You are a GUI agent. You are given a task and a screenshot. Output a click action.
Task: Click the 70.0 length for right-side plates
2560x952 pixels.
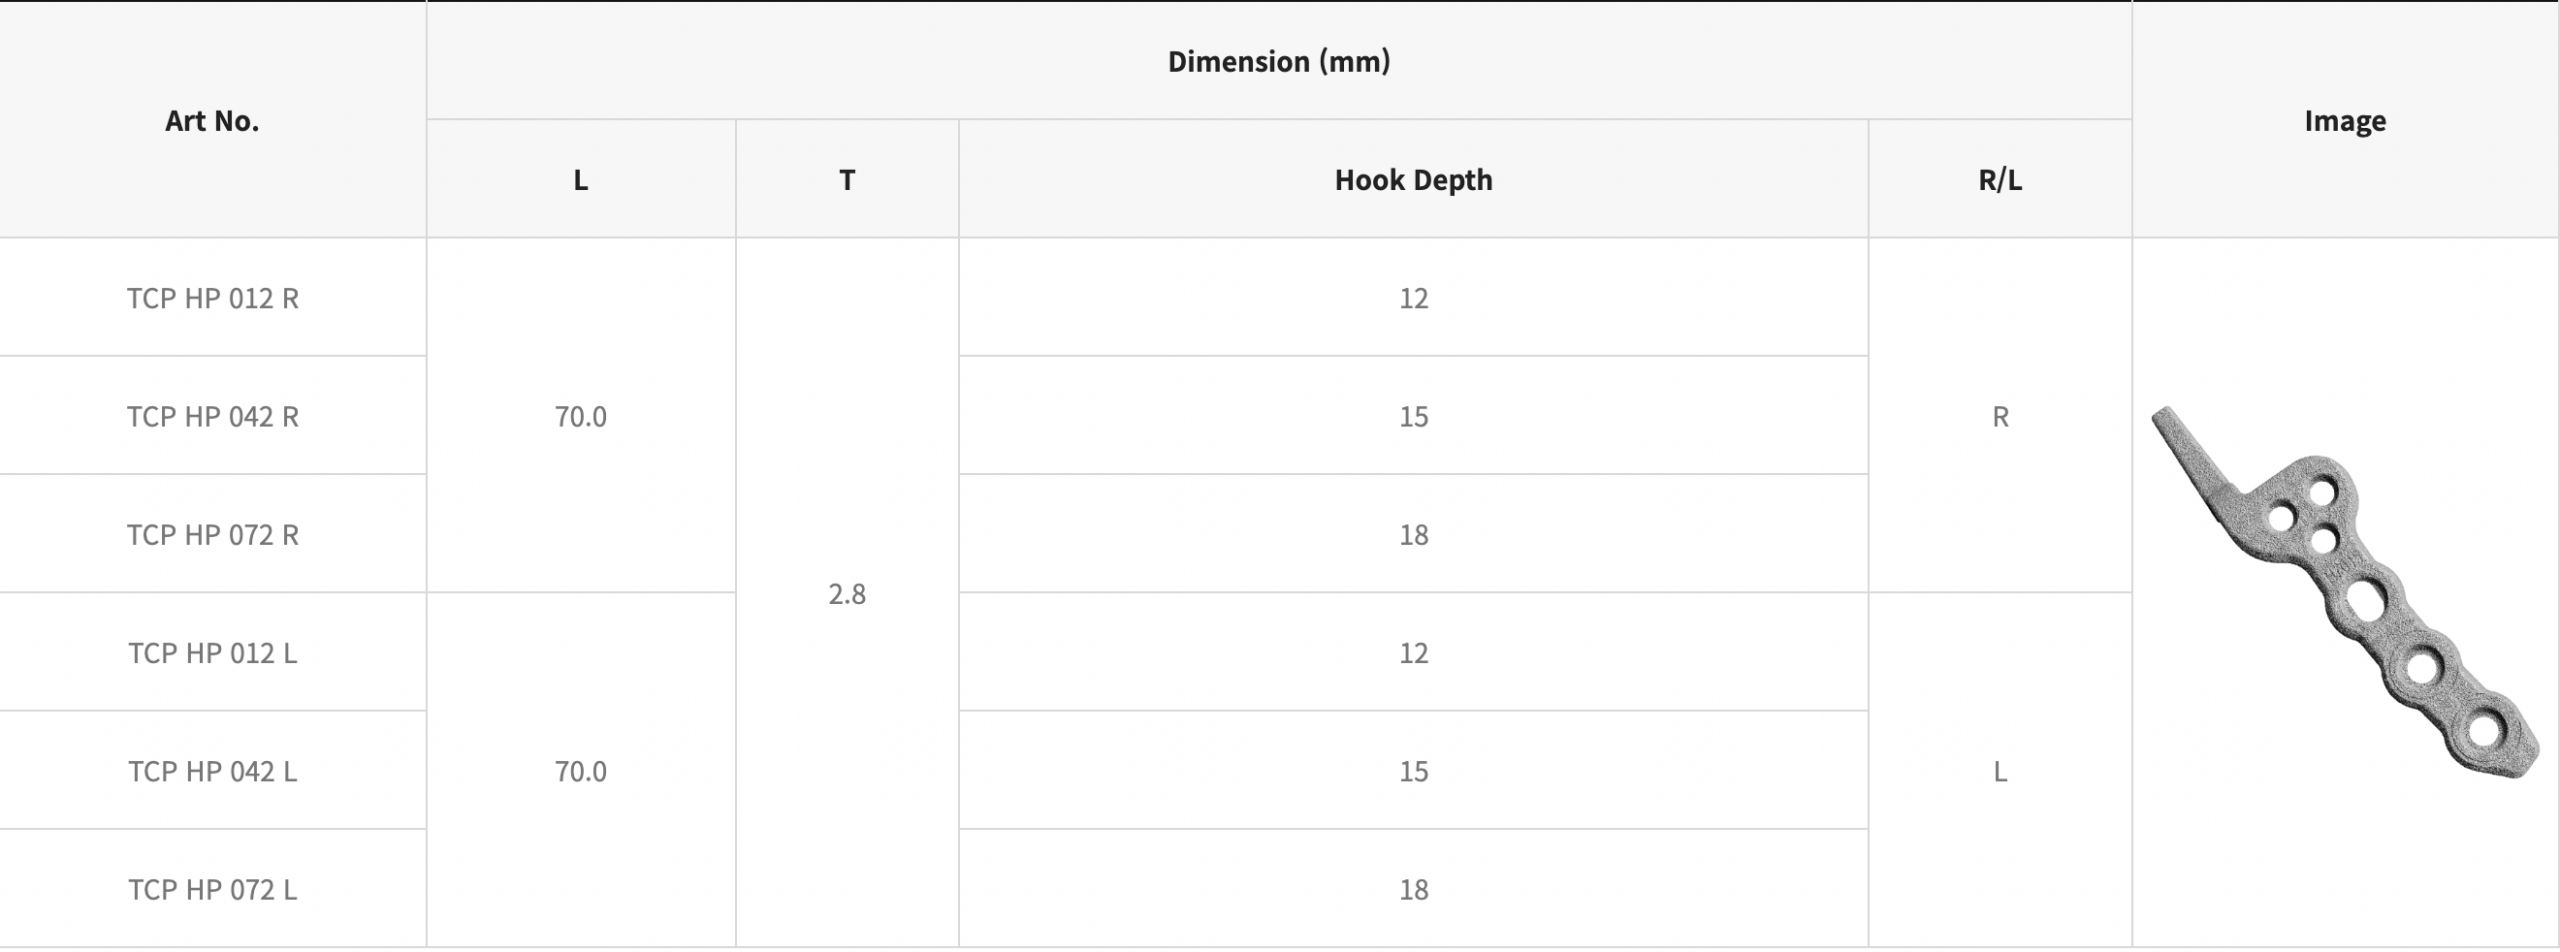[580, 416]
